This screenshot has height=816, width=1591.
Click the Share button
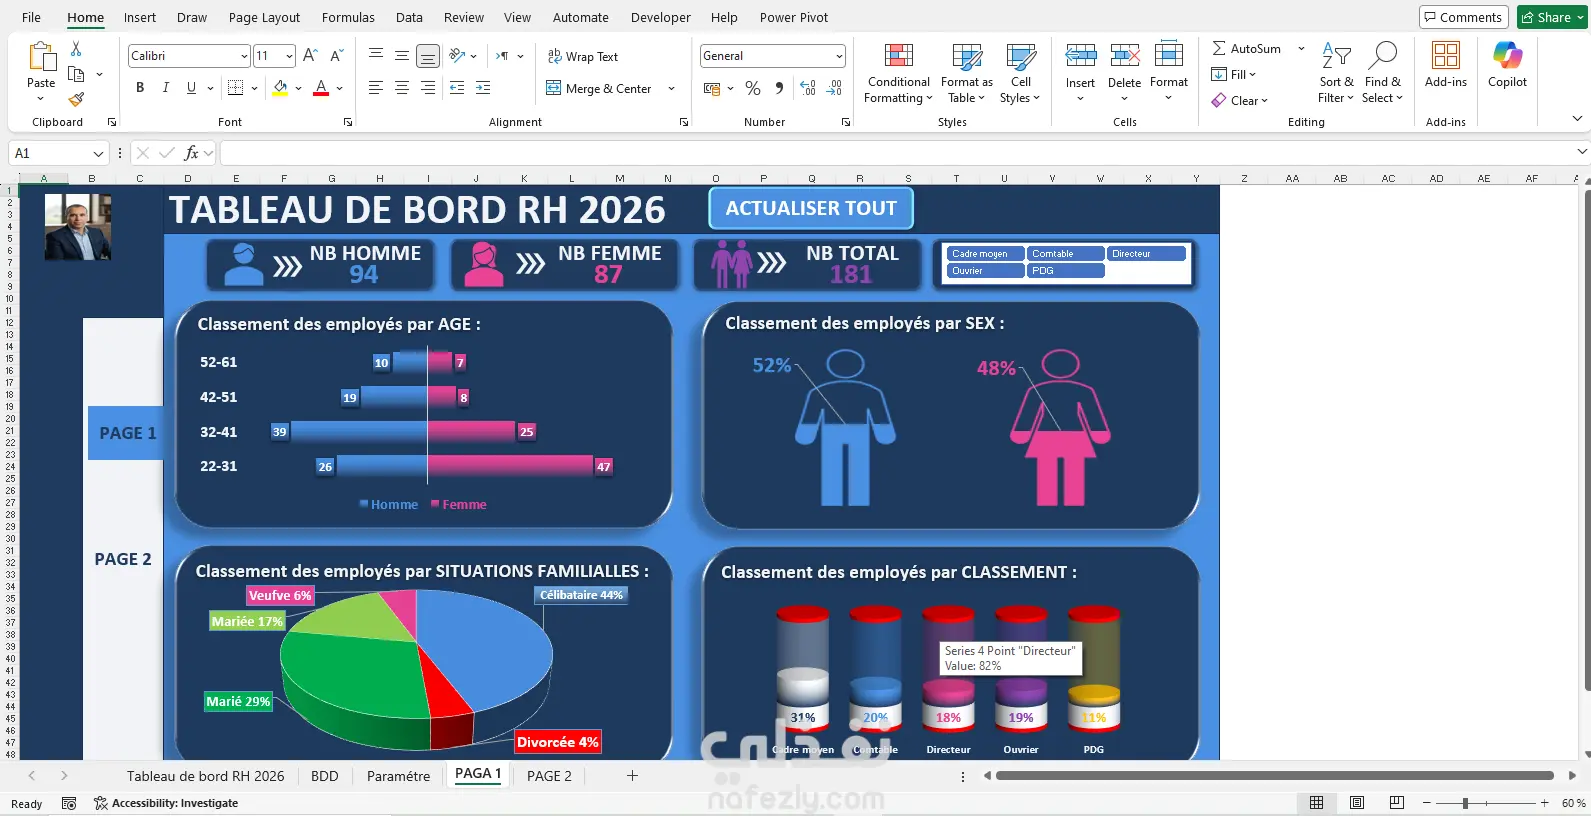click(x=1552, y=17)
